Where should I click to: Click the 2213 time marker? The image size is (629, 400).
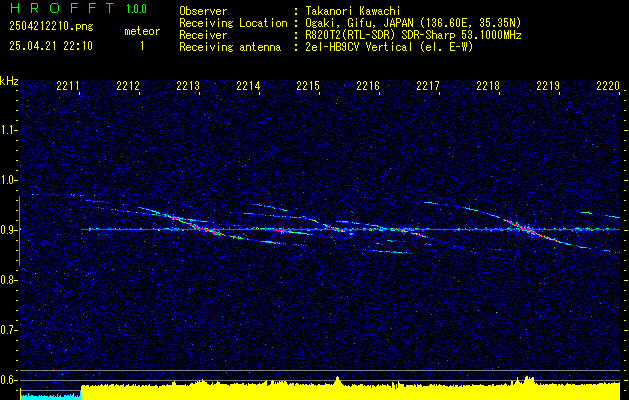(x=188, y=85)
